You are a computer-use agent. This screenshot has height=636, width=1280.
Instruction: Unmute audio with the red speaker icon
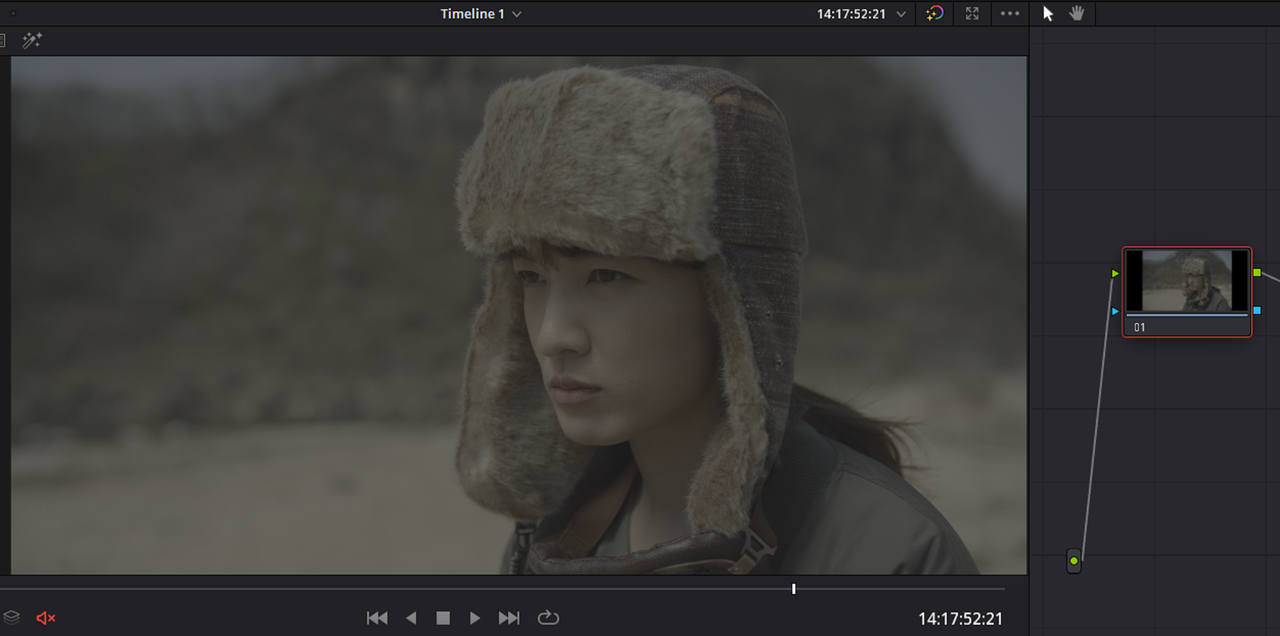(46, 618)
